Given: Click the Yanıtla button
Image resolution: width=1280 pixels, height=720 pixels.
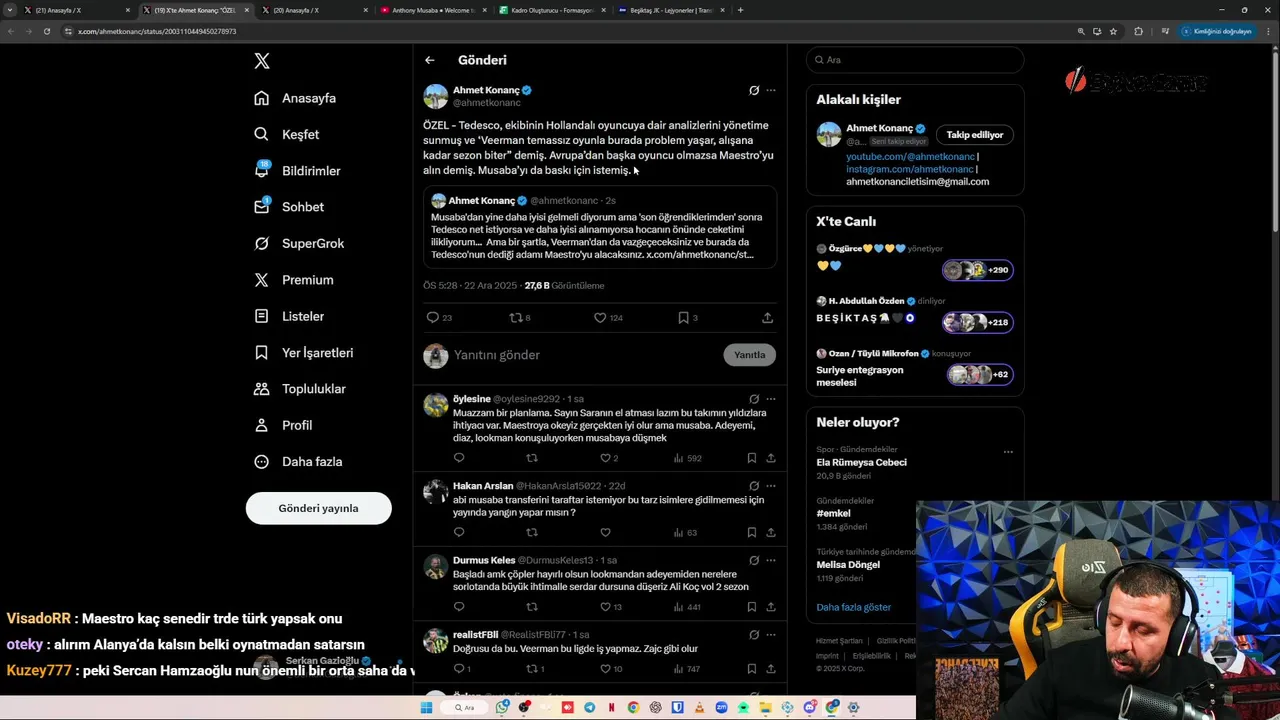Looking at the screenshot, I should point(749,355).
